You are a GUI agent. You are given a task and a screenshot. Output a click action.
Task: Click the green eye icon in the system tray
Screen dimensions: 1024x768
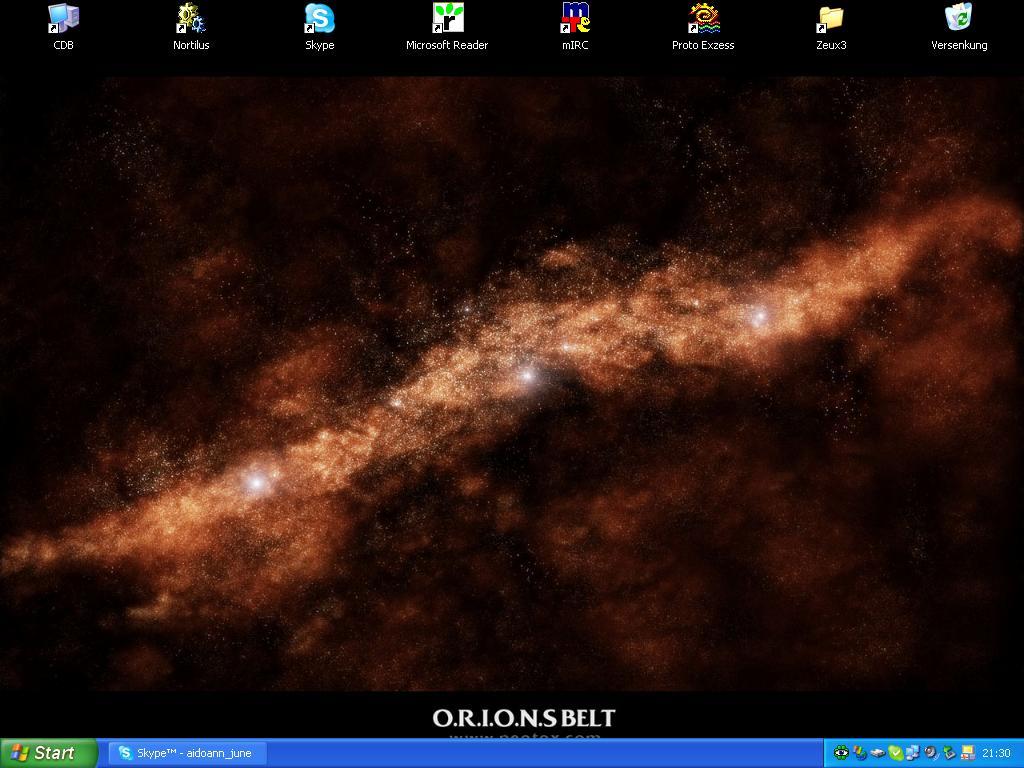pos(842,753)
